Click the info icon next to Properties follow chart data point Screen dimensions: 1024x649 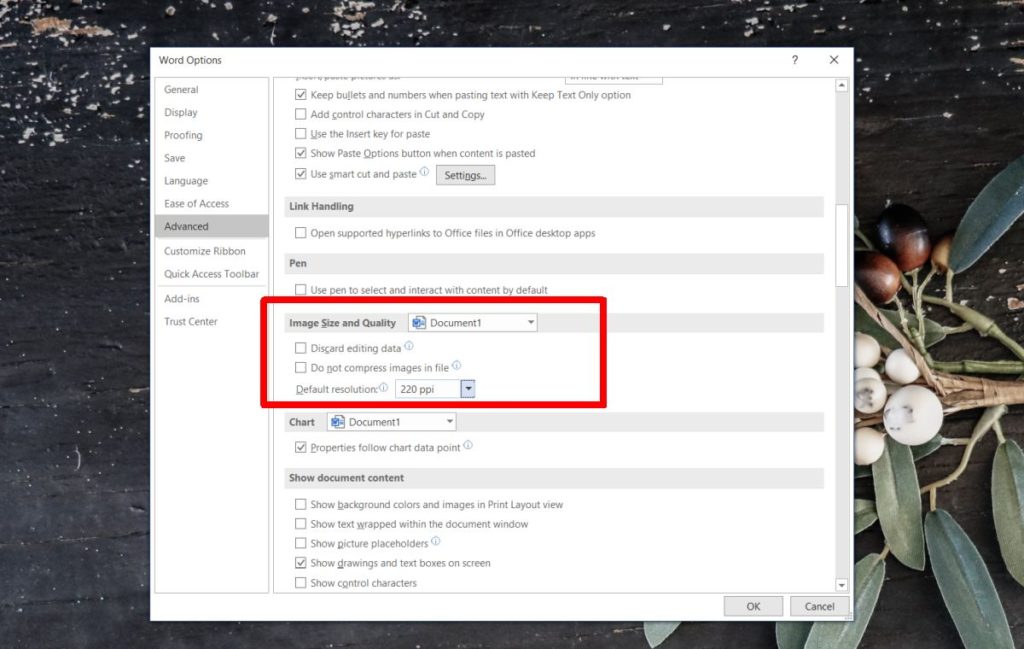point(469,447)
